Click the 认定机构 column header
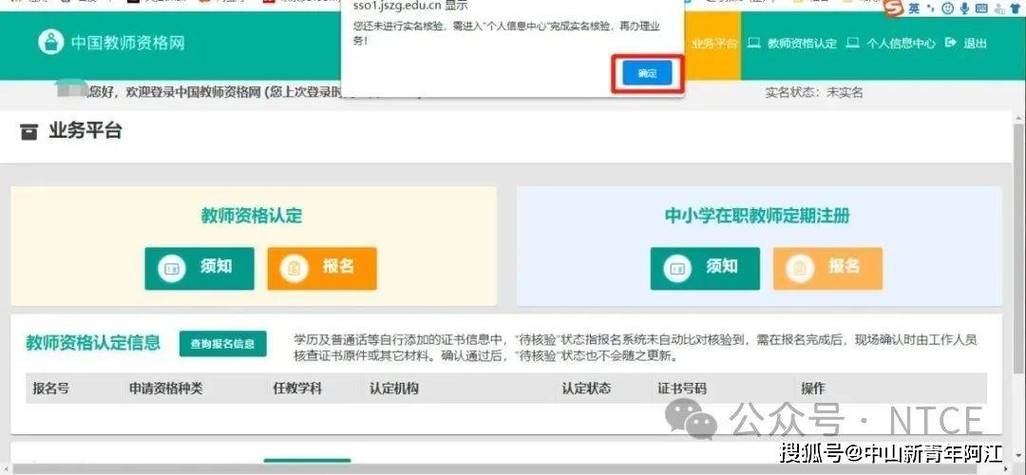 pos(394,388)
